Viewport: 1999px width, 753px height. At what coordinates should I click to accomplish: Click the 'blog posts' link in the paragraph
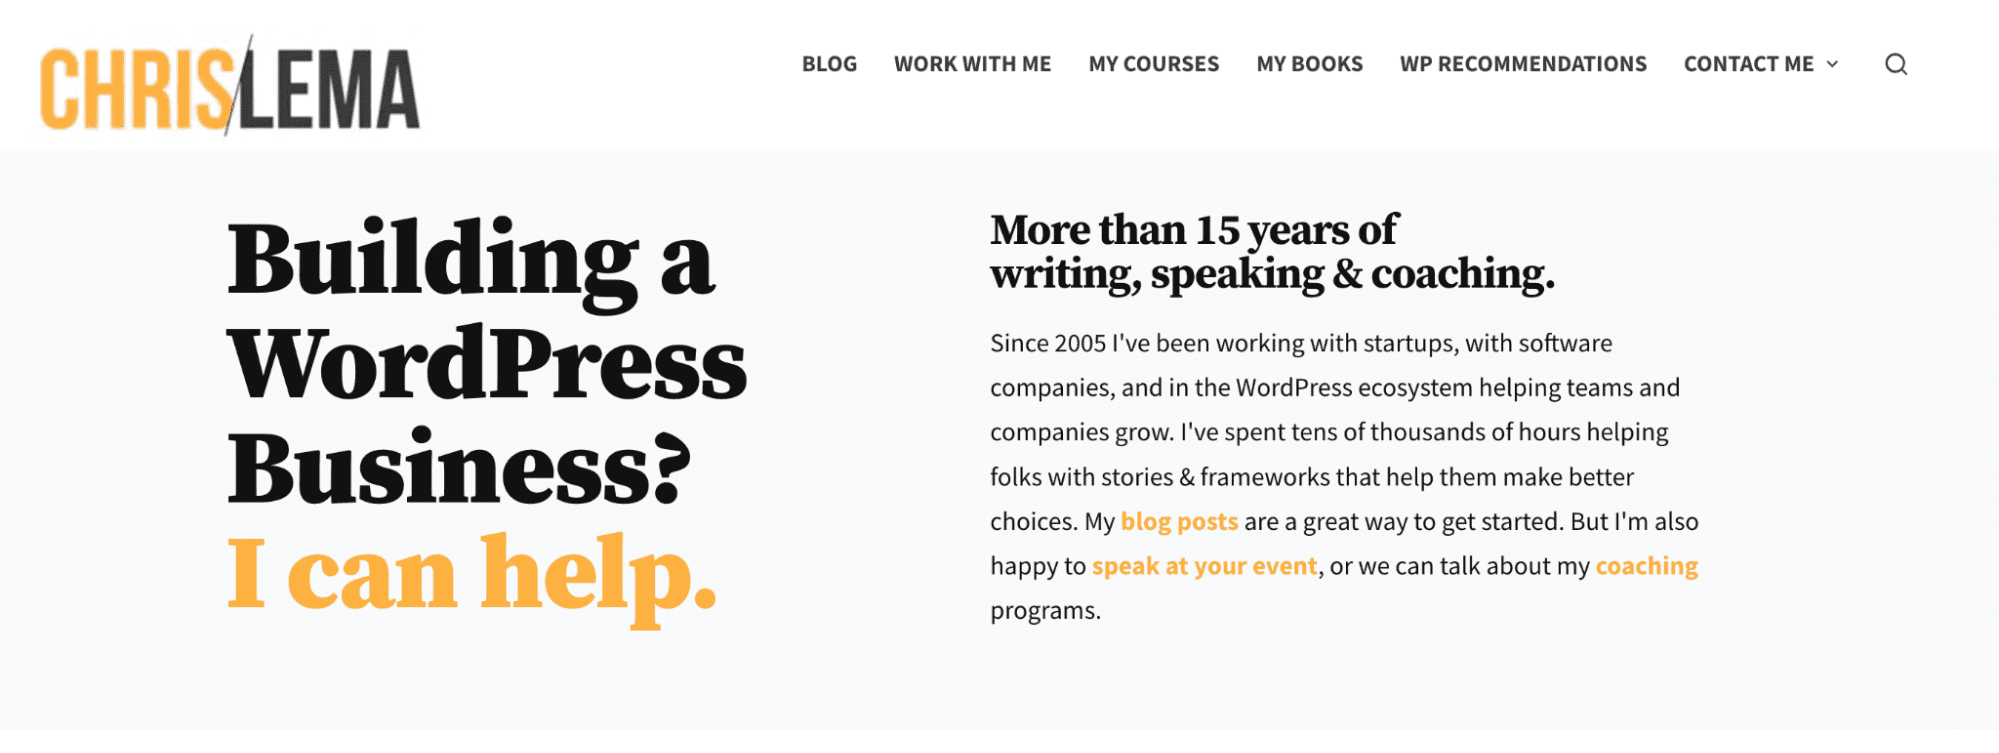pyautogui.click(x=1179, y=521)
